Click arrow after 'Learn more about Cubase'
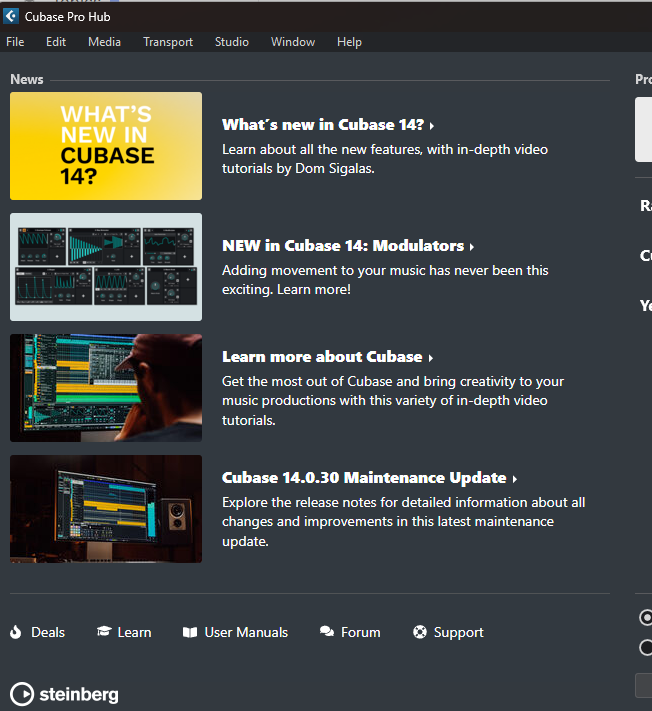The image size is (652, 711). click(430, 358)
